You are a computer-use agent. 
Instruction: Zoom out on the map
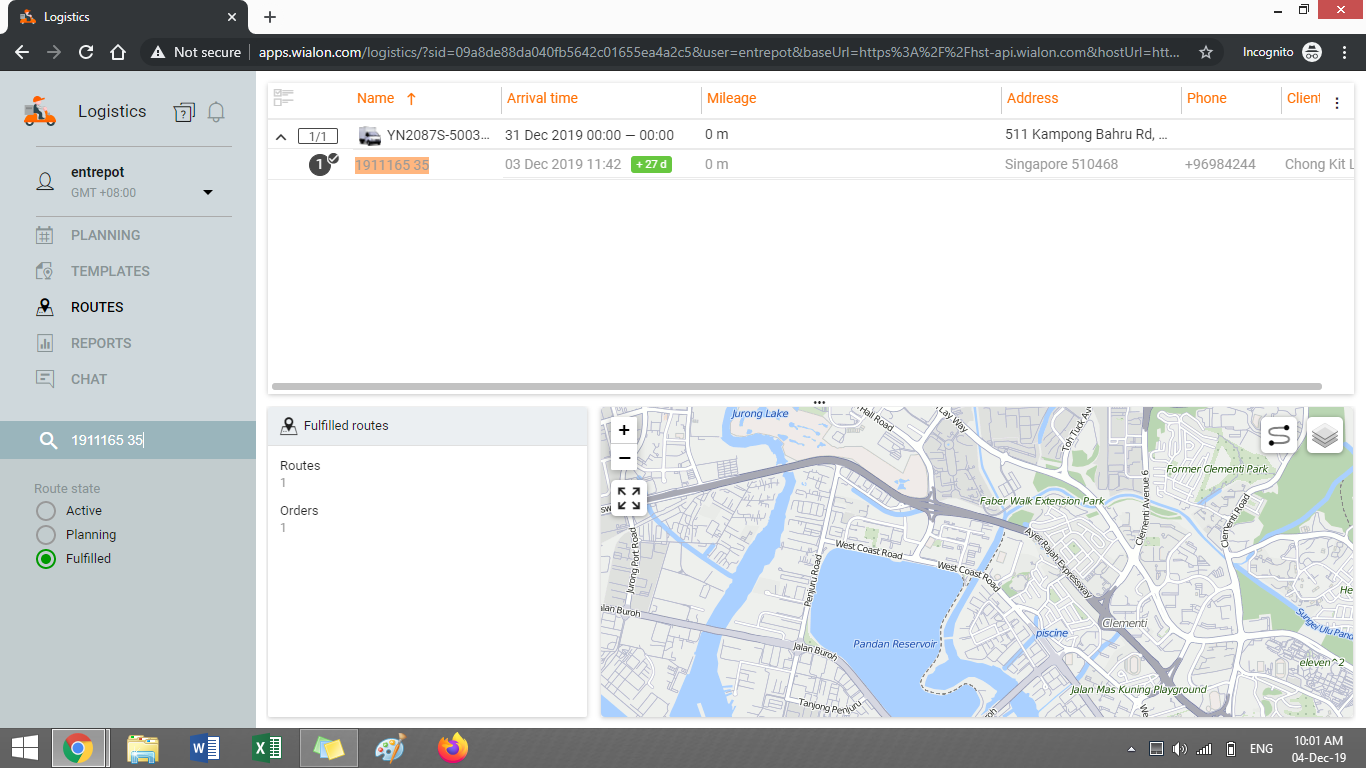tap(624, 459)
